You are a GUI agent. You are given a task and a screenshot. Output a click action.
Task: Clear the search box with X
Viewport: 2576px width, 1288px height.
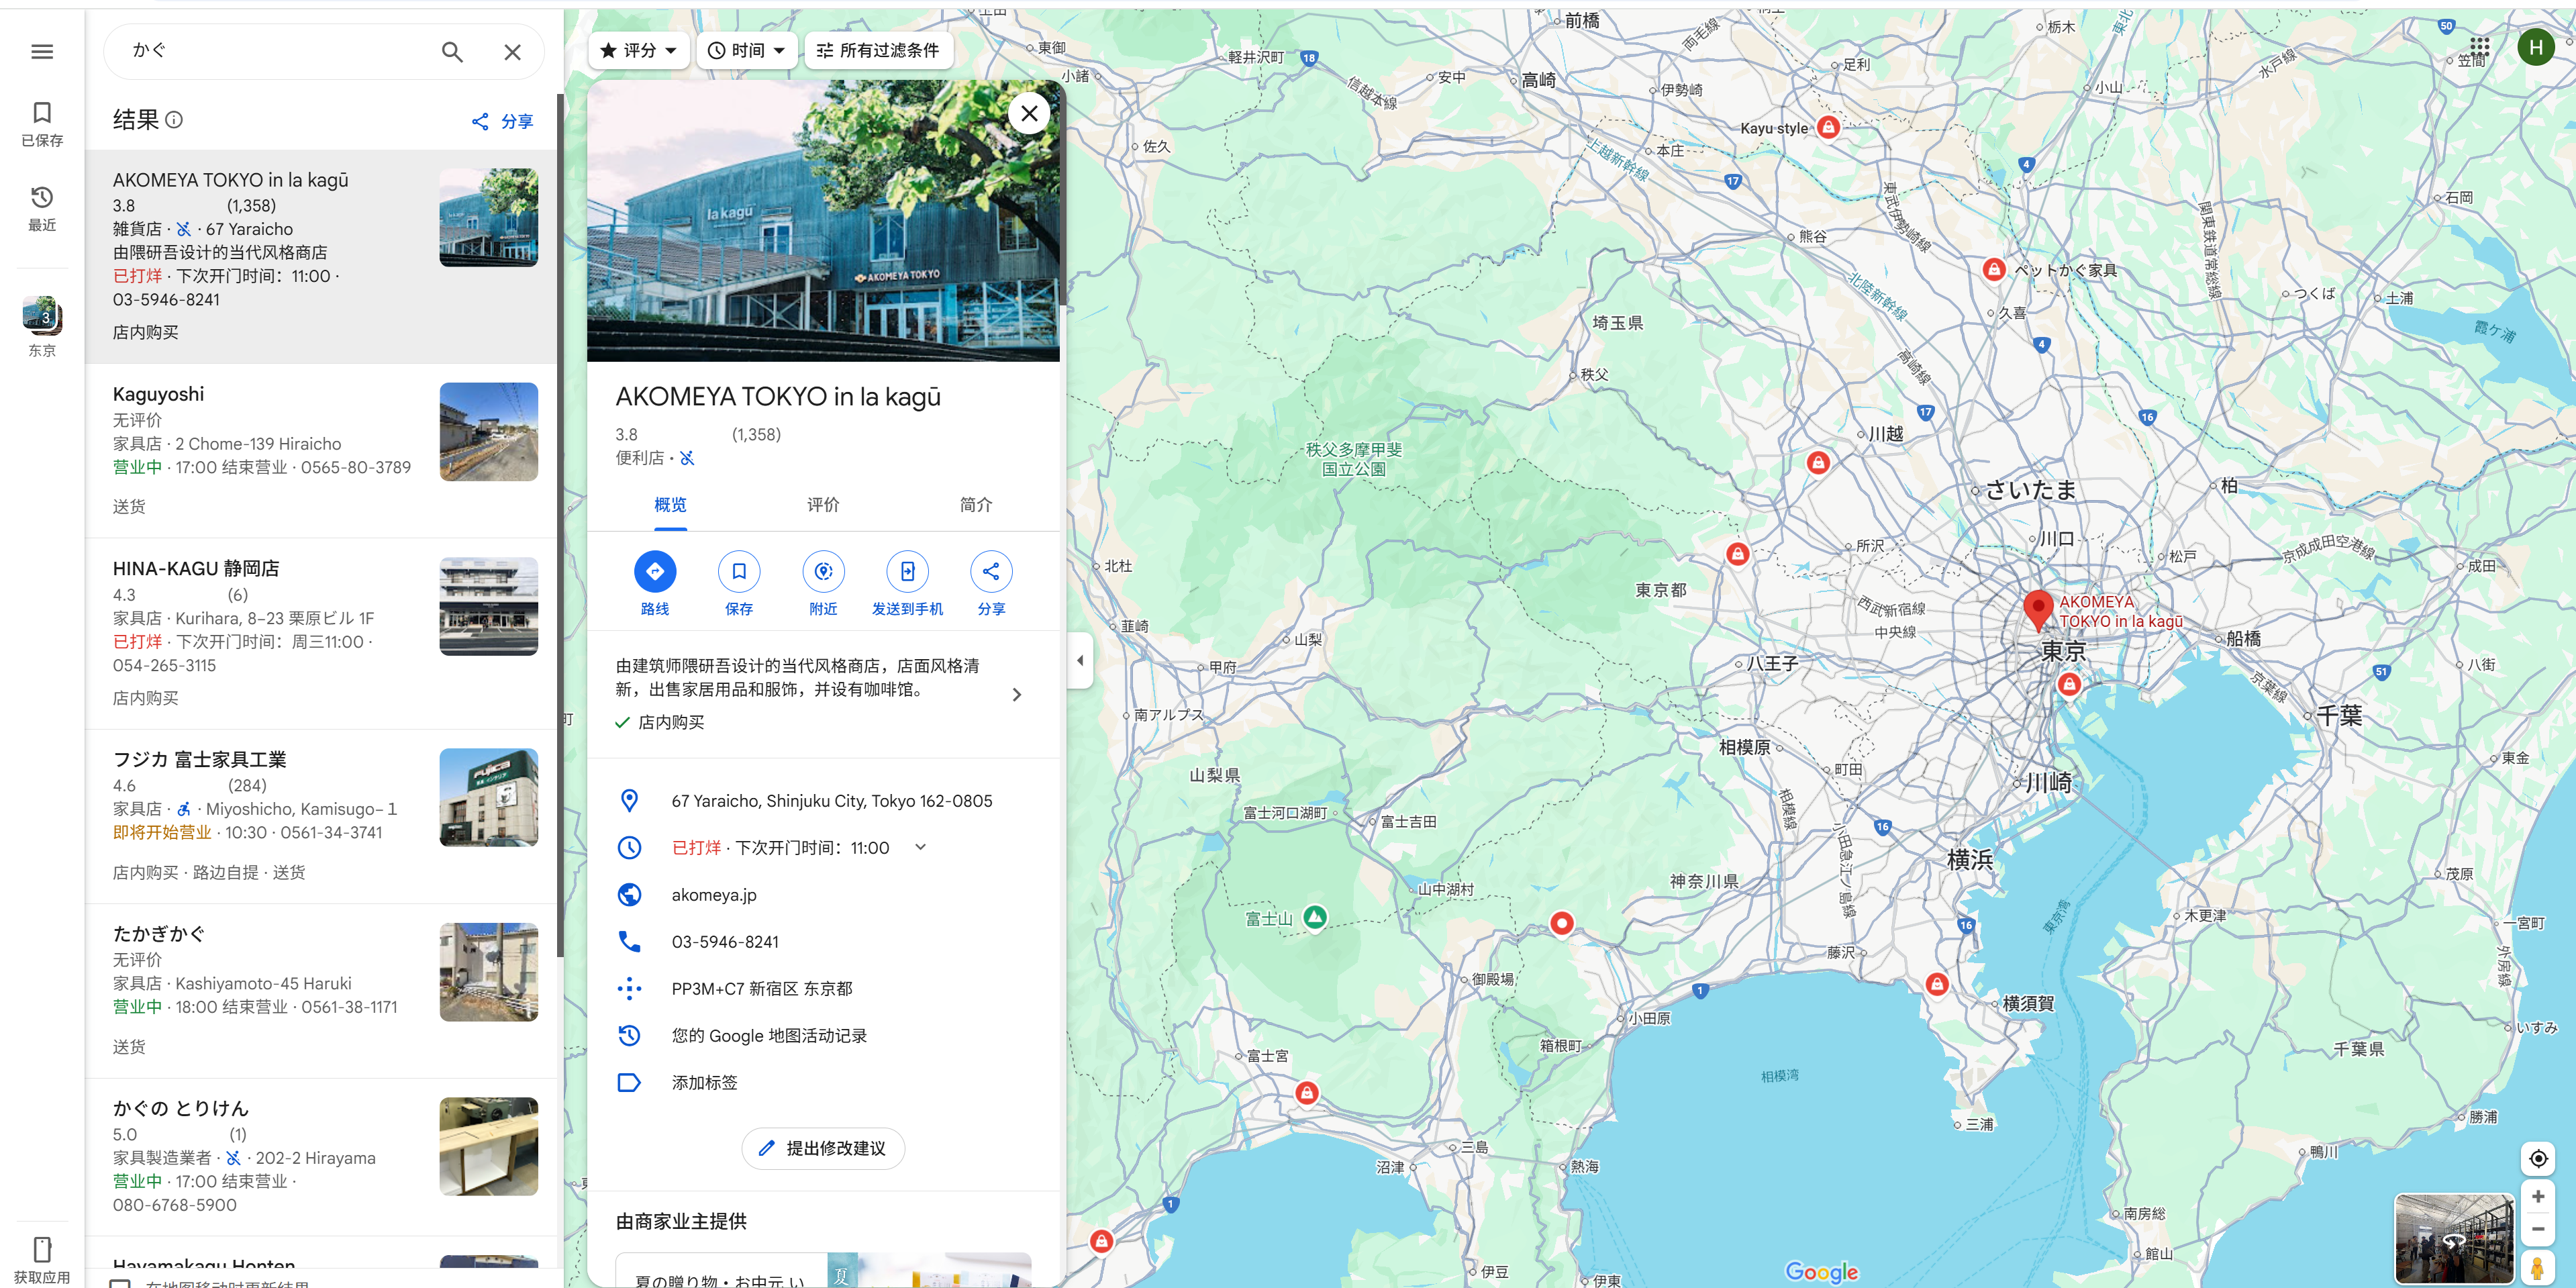coord(512,52)
